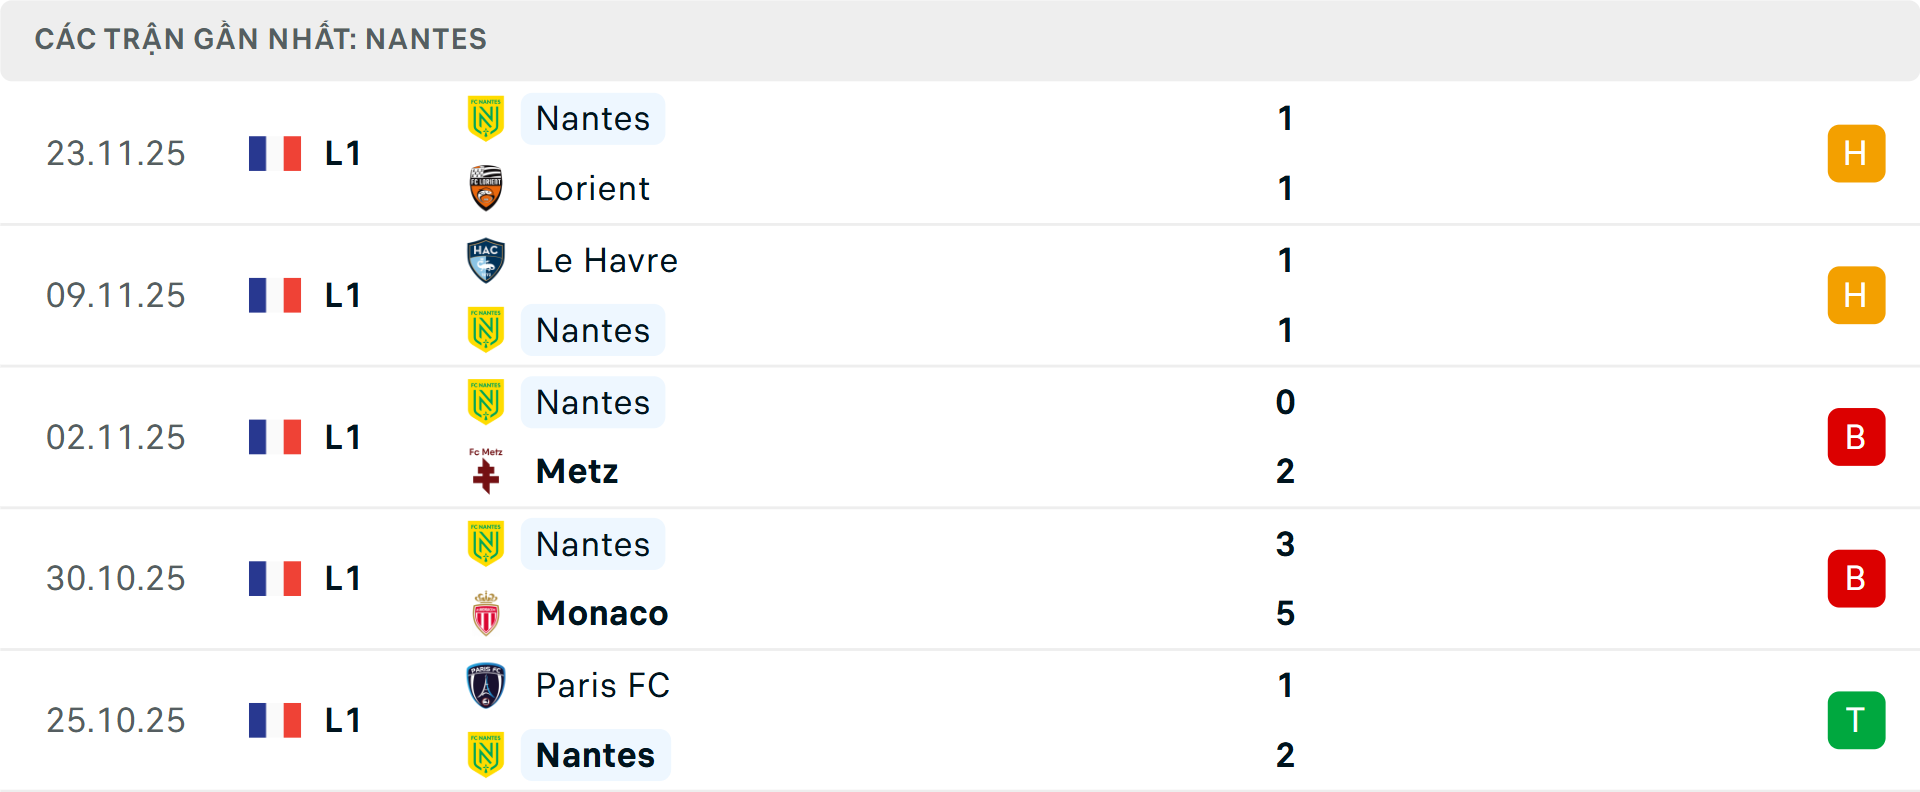Click the 23.11.25 match date
Viewport: 1920px width, 792px height.
pyautogui.click(x=116, y=153)
